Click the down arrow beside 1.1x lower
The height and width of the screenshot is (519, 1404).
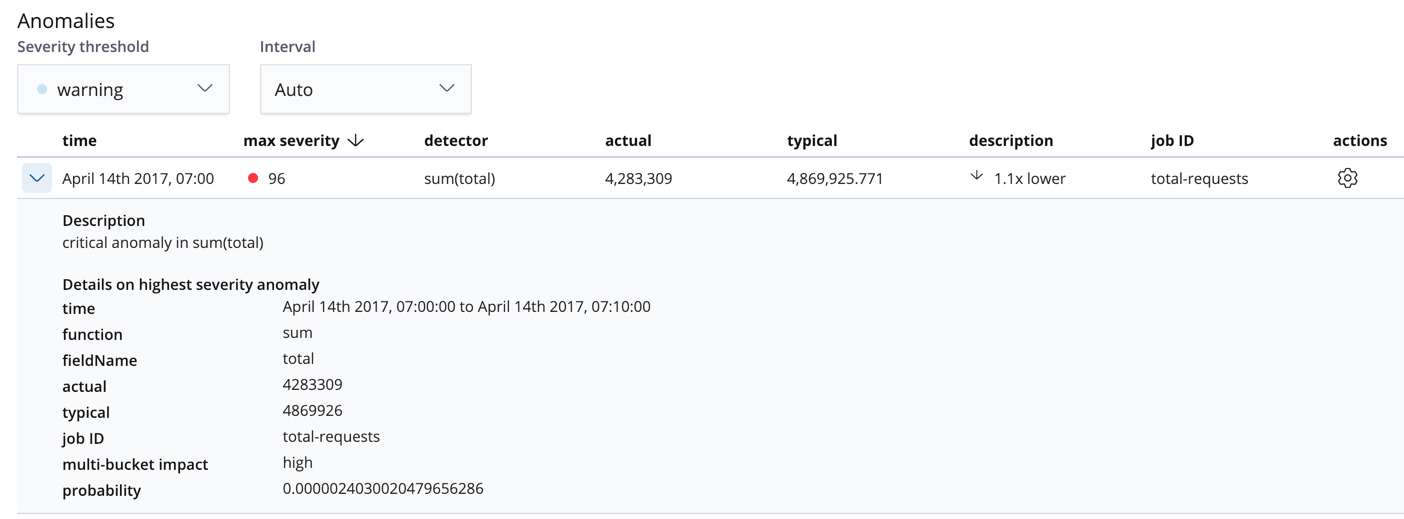pos(977,176)
